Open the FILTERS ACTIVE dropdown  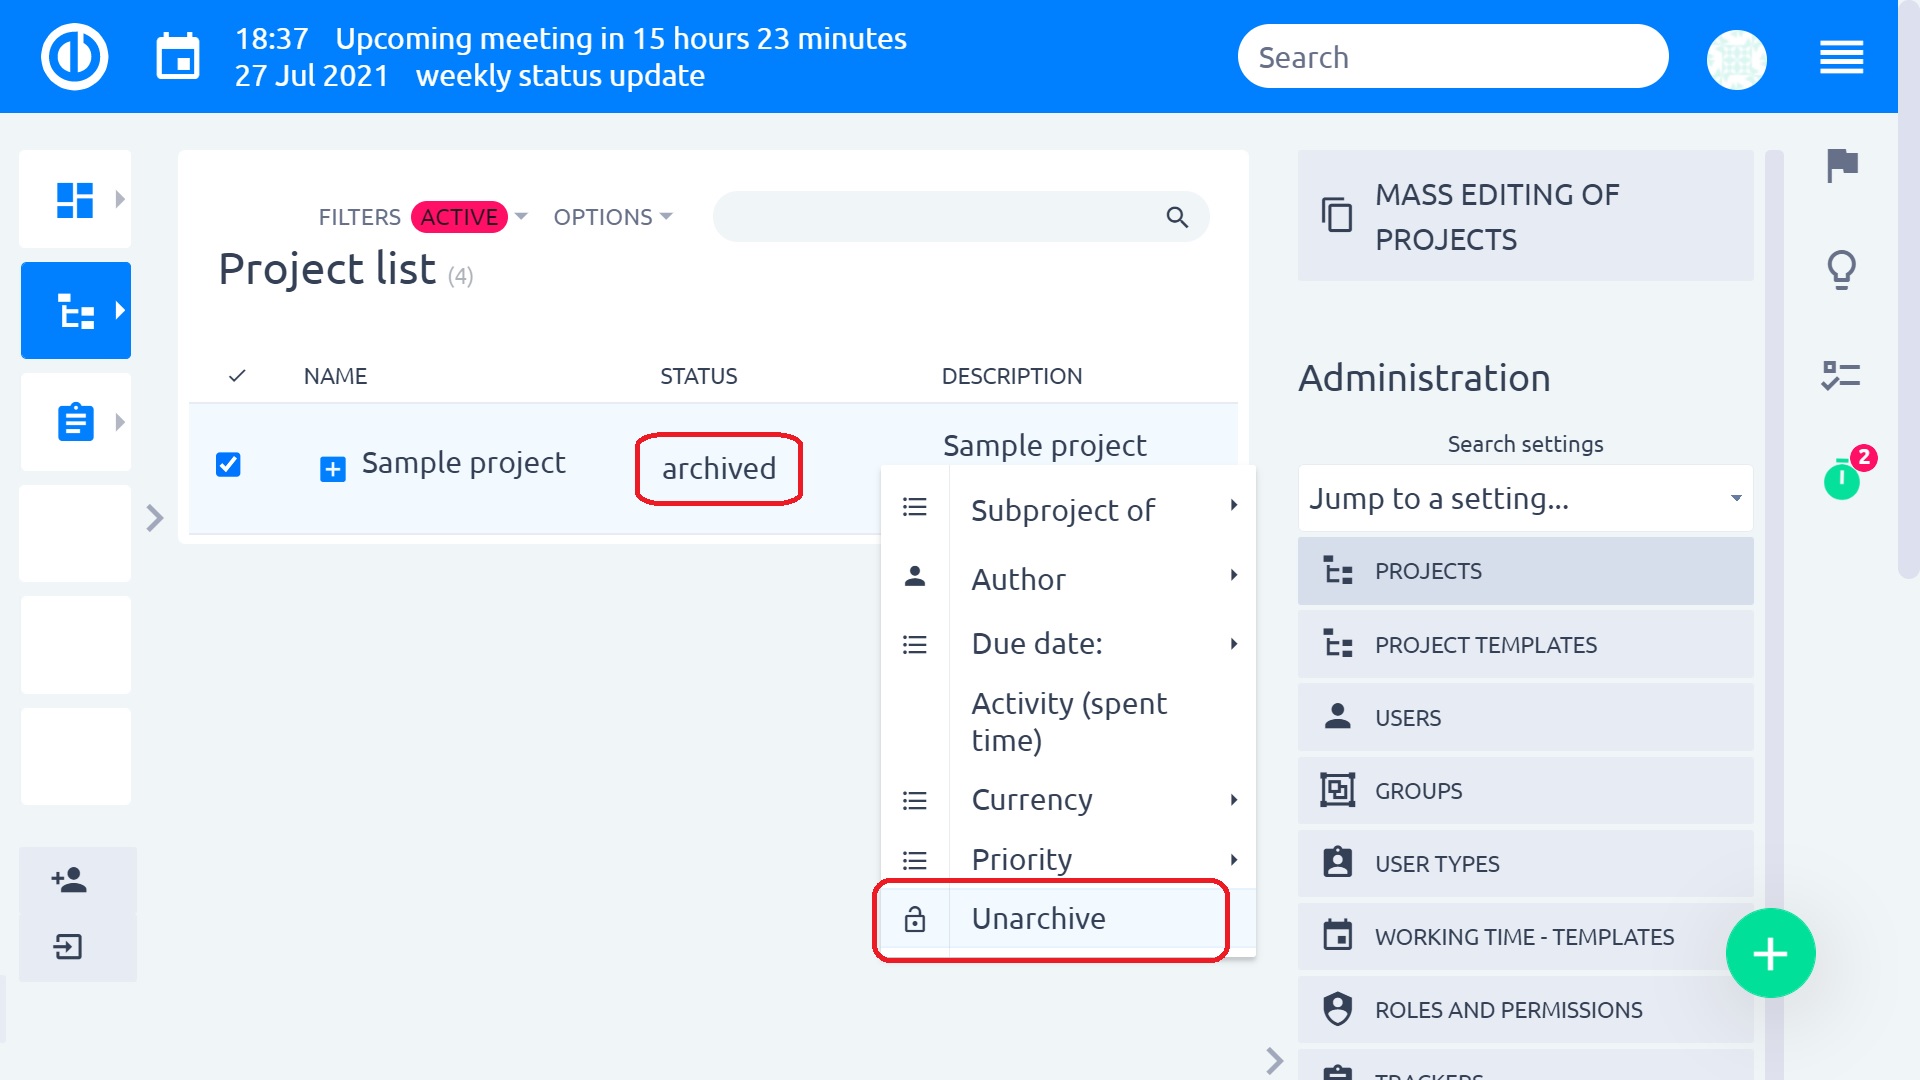point(418,217)
